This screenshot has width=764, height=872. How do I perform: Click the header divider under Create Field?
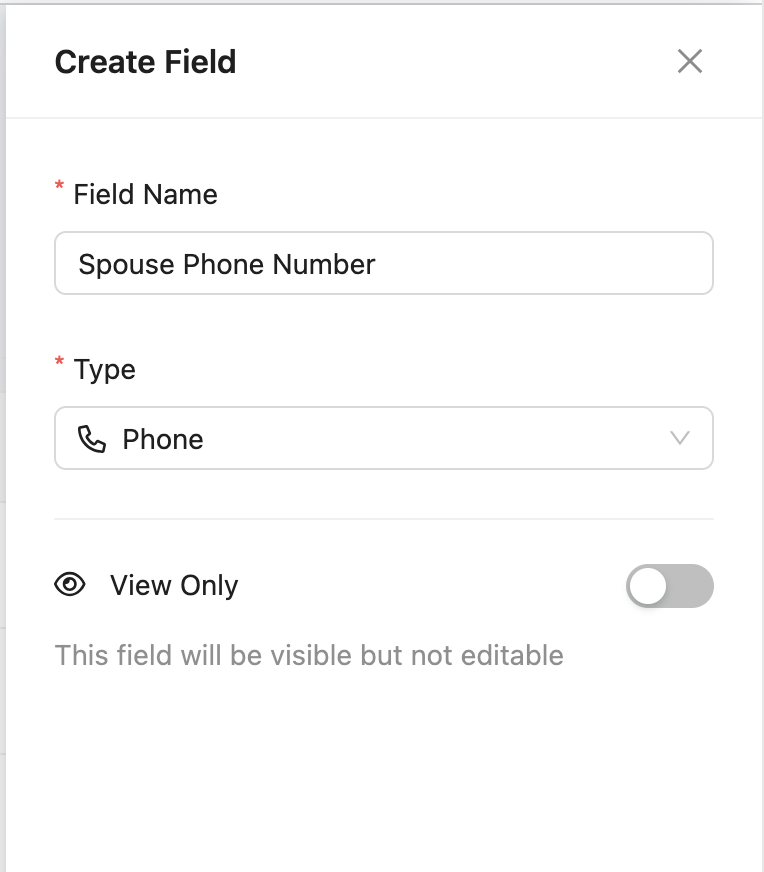pyautogui.click(x=383, y=118)
